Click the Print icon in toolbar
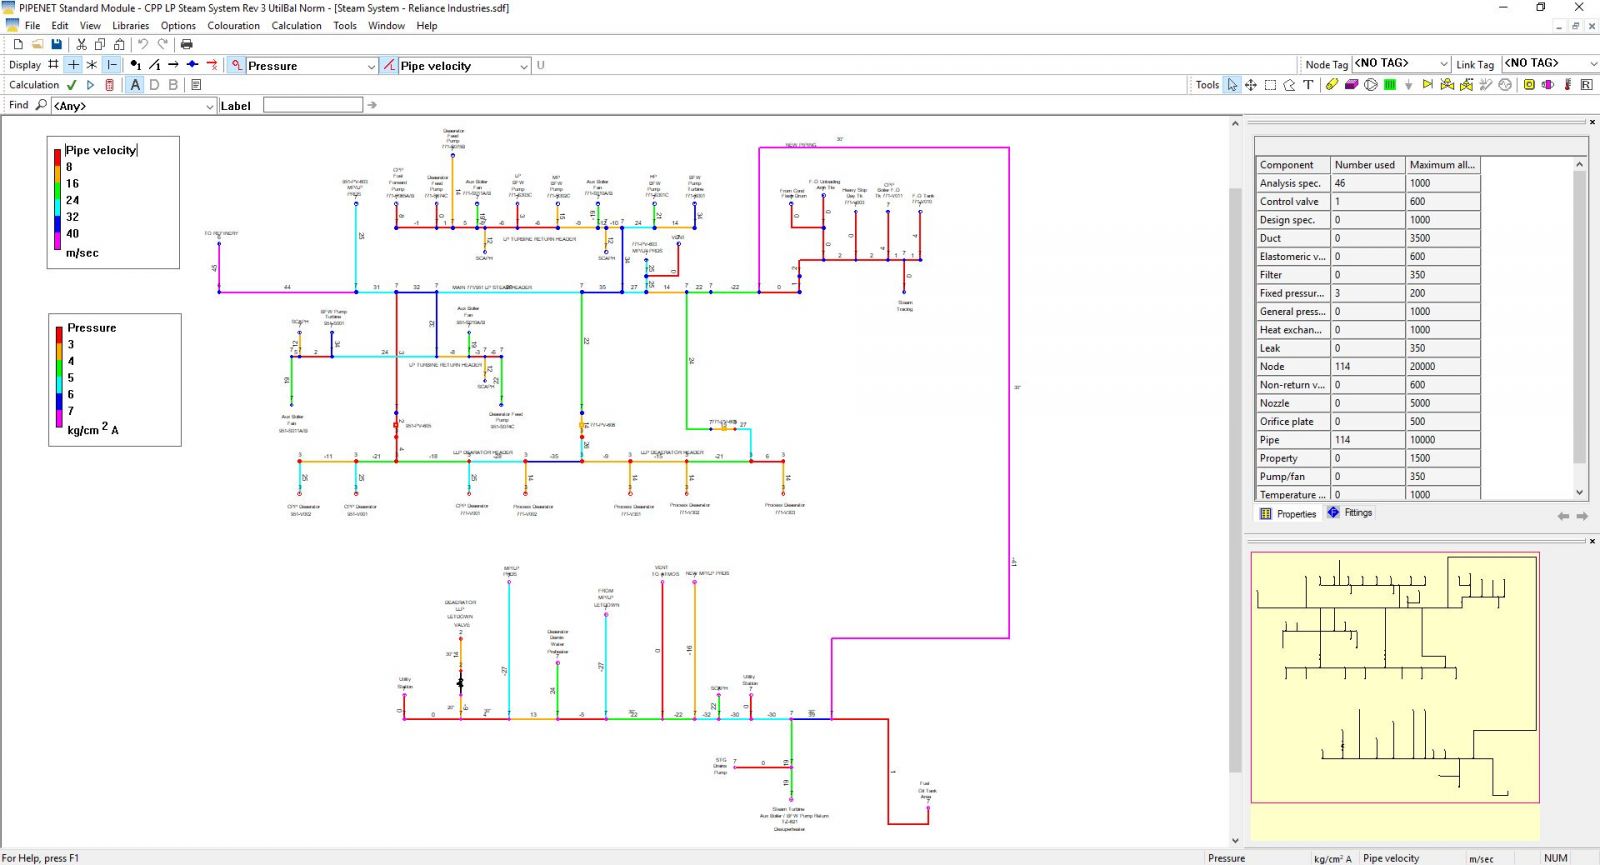Image resolution: width=1600 pixels, height=865 pixels. [x=186, y=44]
